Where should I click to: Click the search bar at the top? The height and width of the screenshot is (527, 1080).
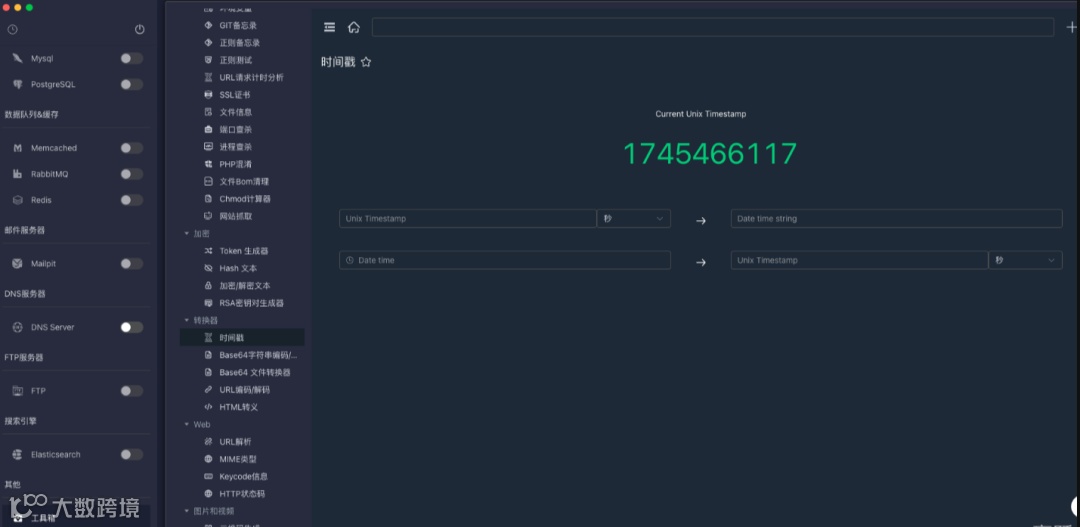[713, 27]
